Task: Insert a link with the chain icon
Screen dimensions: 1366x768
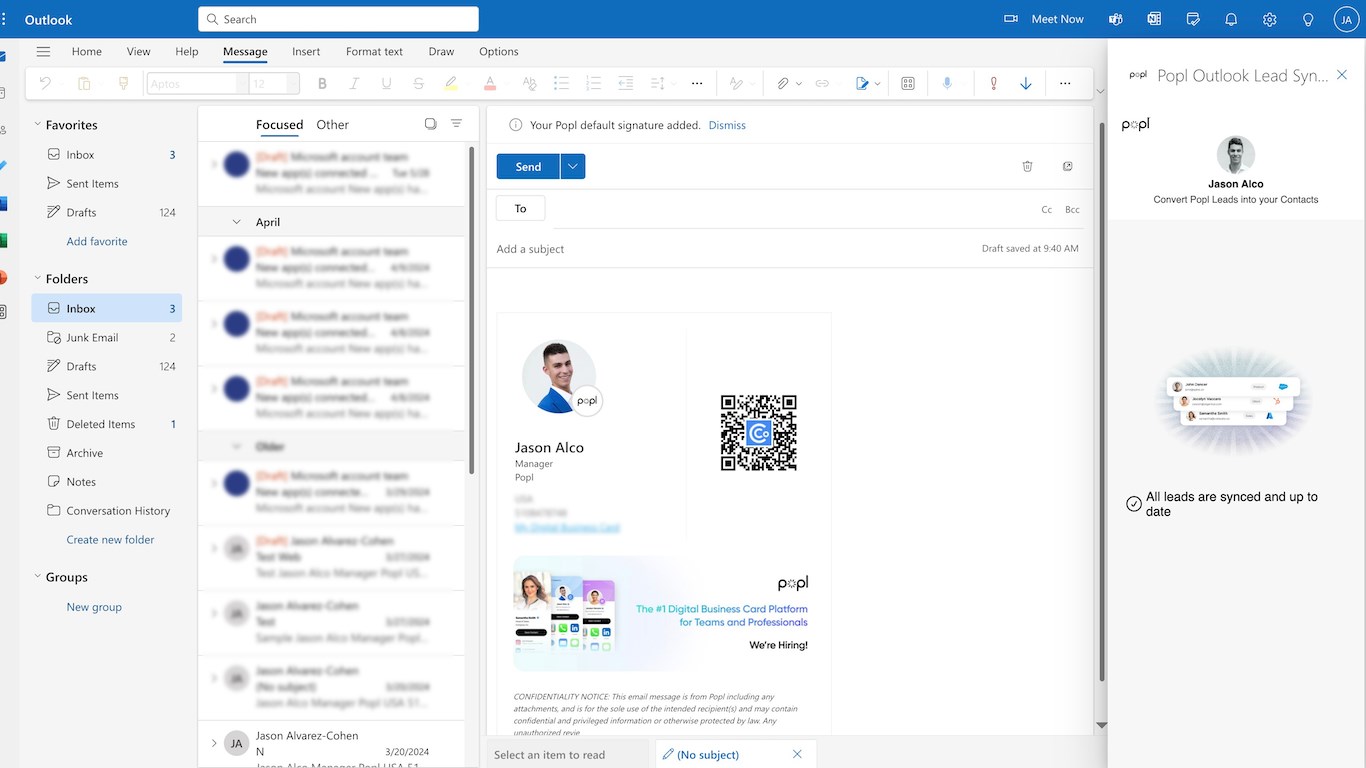Action: [822, 84]
